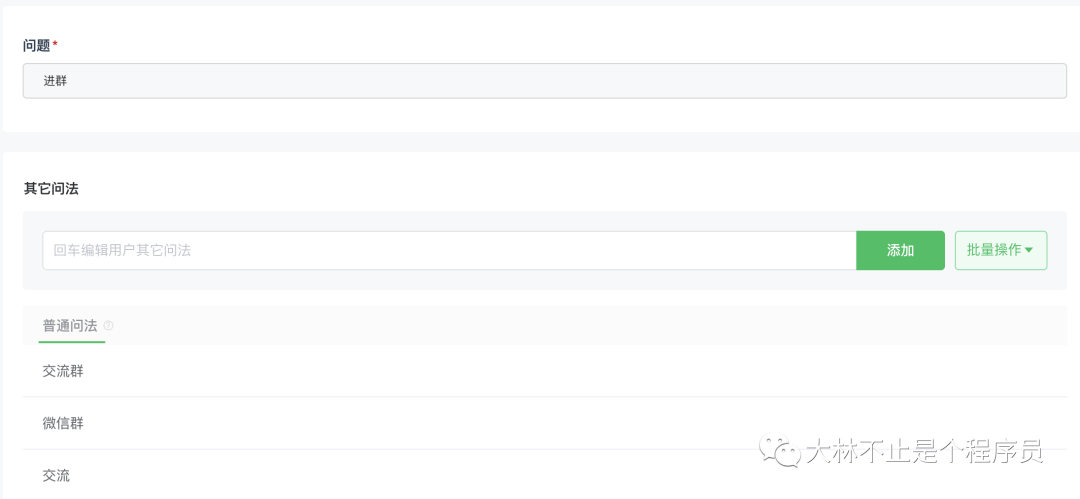Viewport: 1080px width, 499px height.
Task: Select the bottom 交流 entry in the list
Action: coord(56,475)
